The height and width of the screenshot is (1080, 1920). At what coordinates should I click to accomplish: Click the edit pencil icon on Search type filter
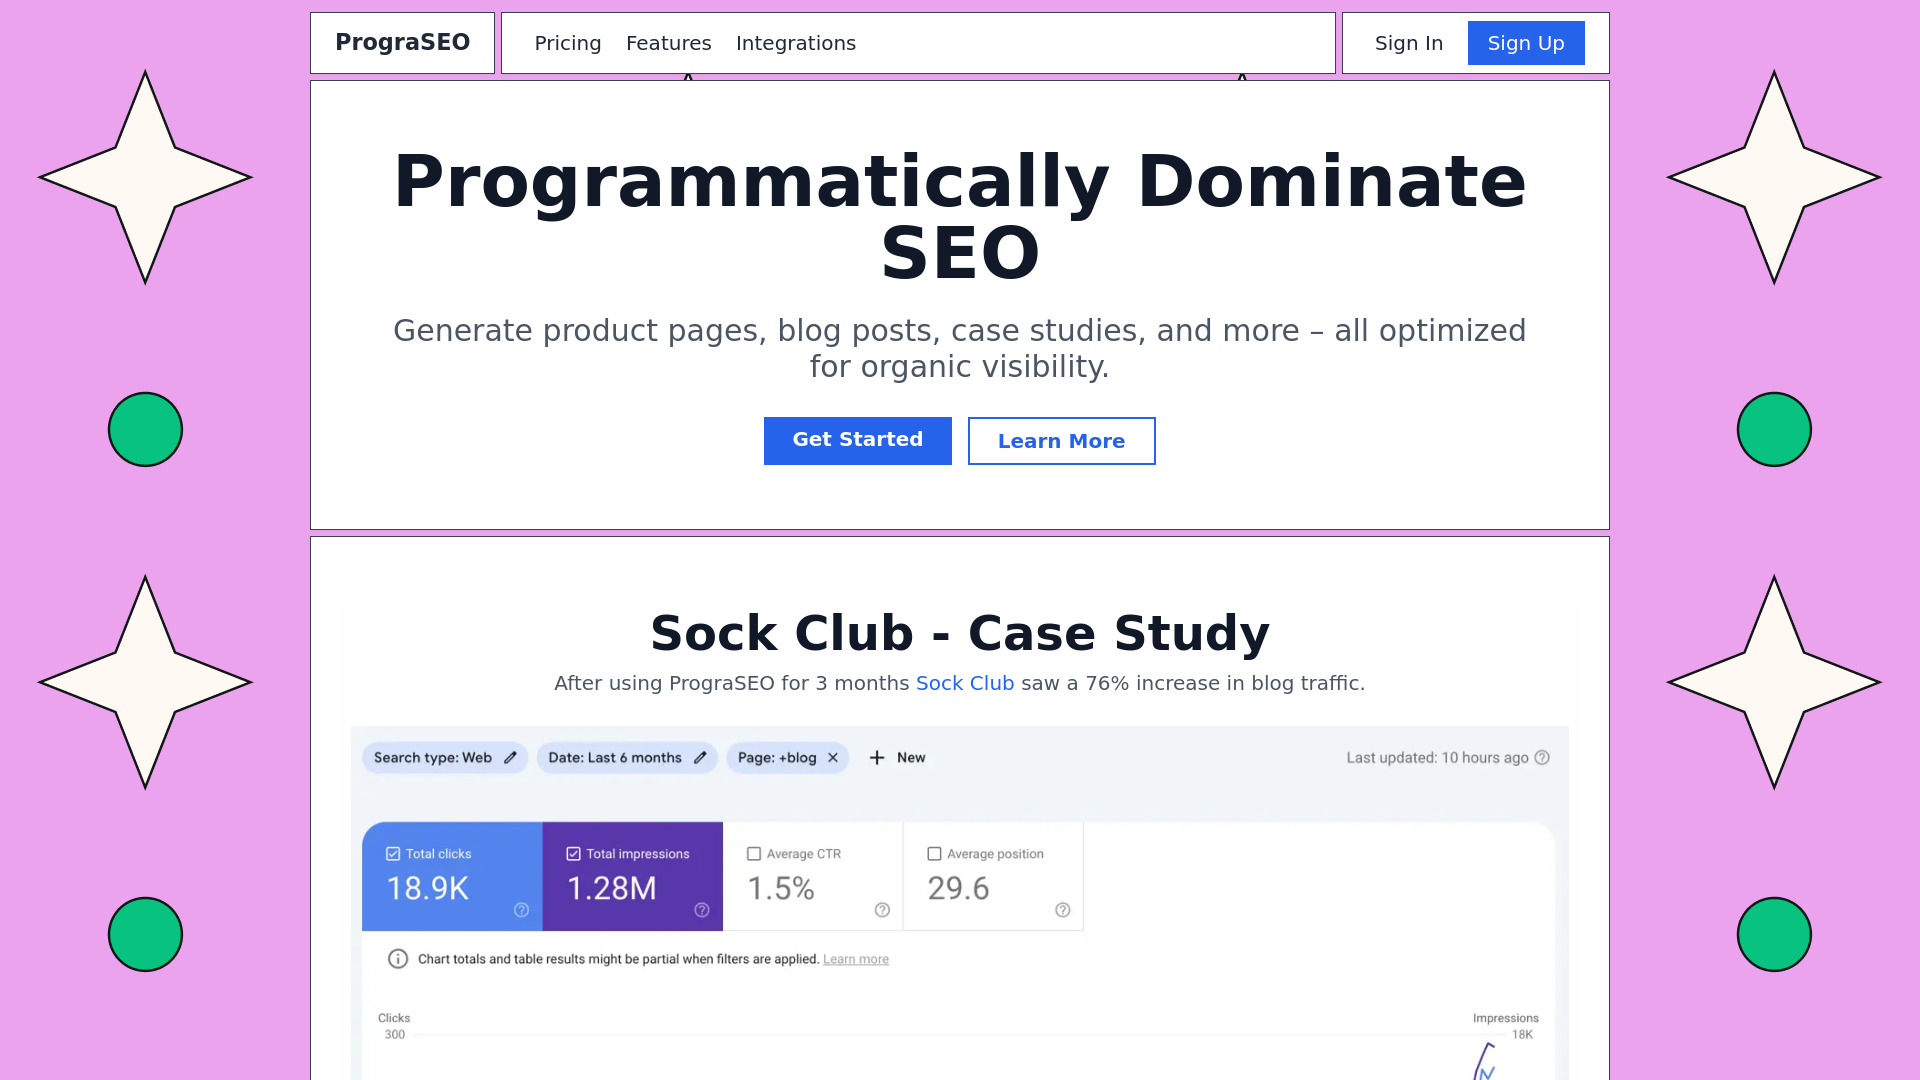point(512,757)
